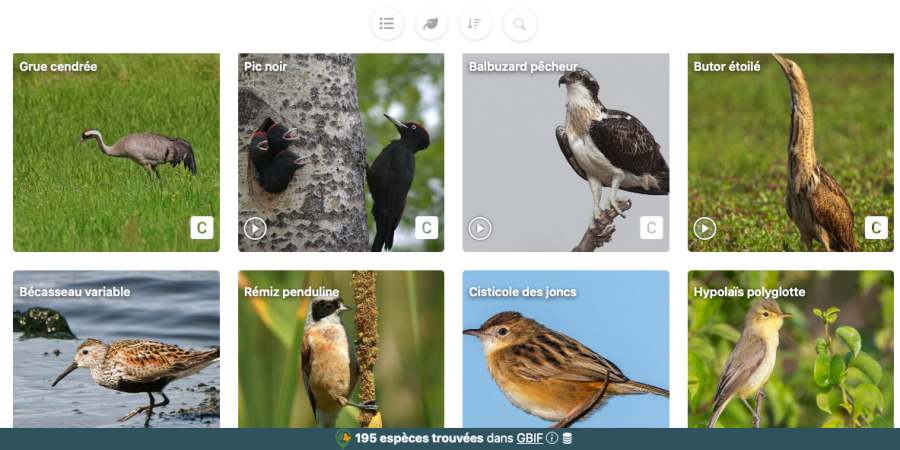Click the info icon next to GBIF

point(552,439)
